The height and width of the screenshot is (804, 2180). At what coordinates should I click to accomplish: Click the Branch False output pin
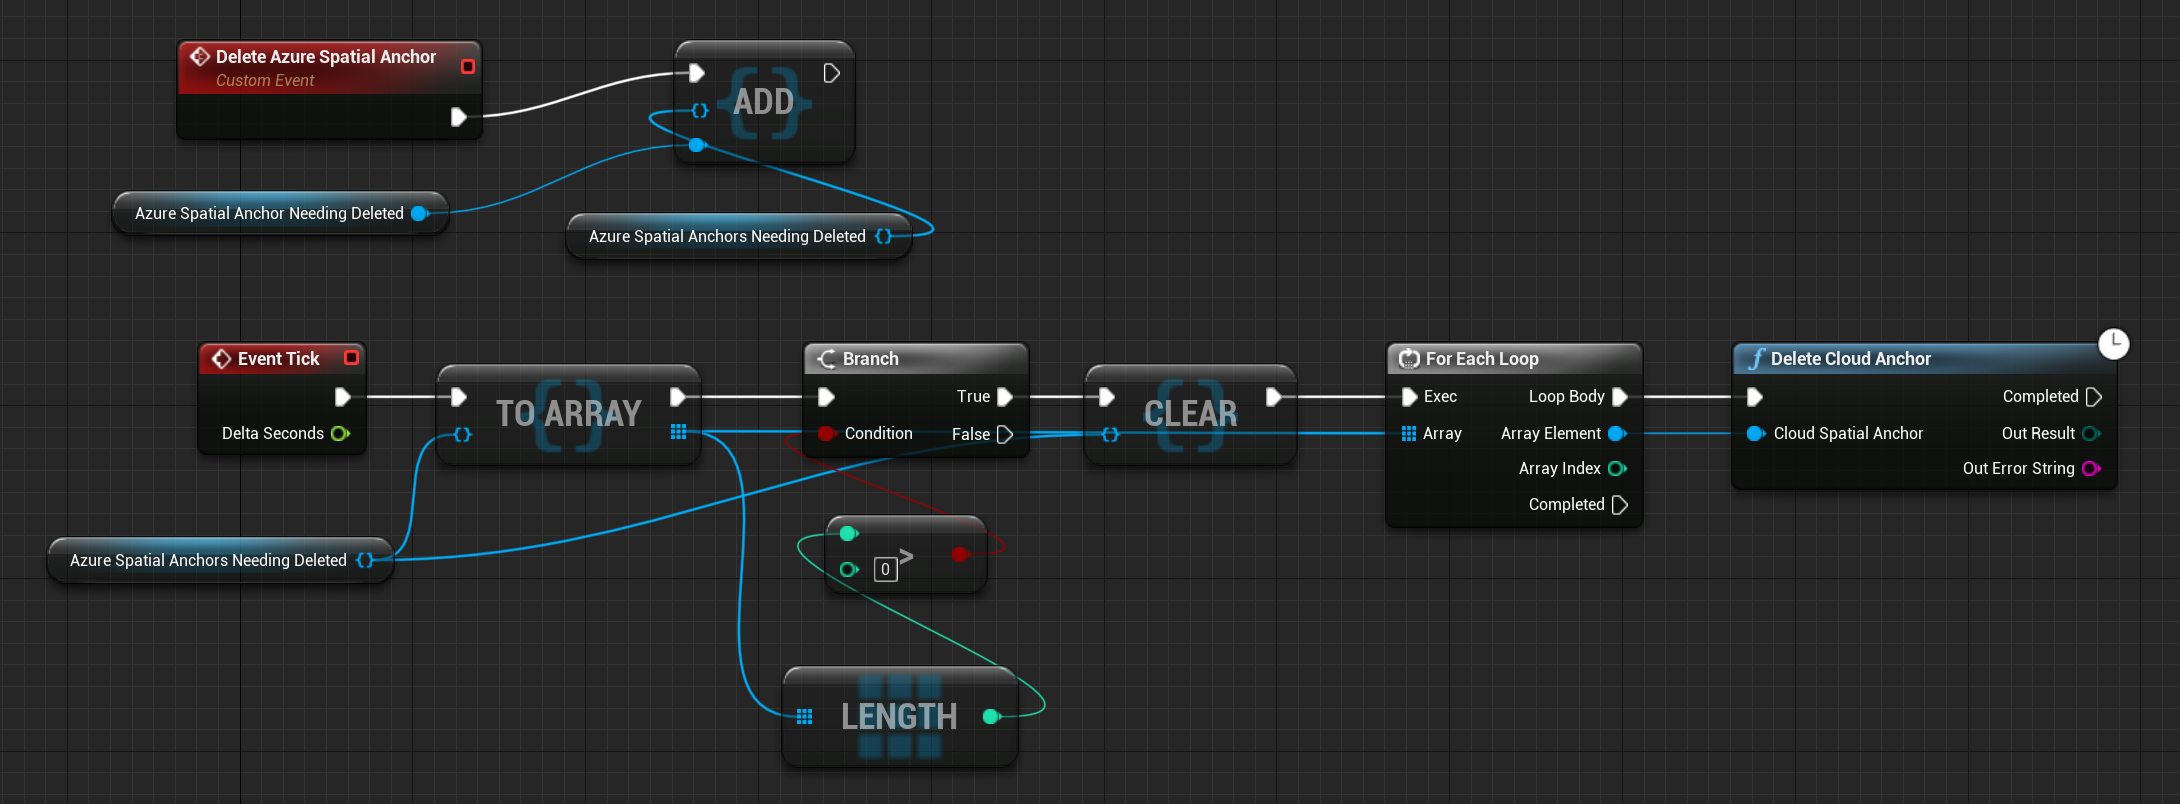pos(1005,434)
